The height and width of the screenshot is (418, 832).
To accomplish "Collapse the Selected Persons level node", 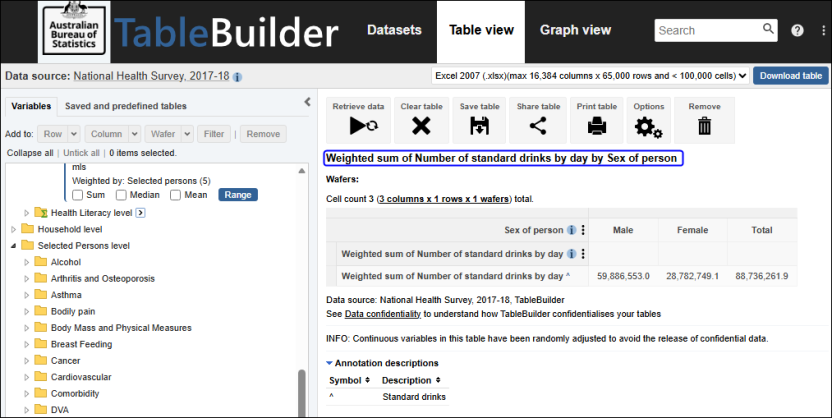I will 14,246.
